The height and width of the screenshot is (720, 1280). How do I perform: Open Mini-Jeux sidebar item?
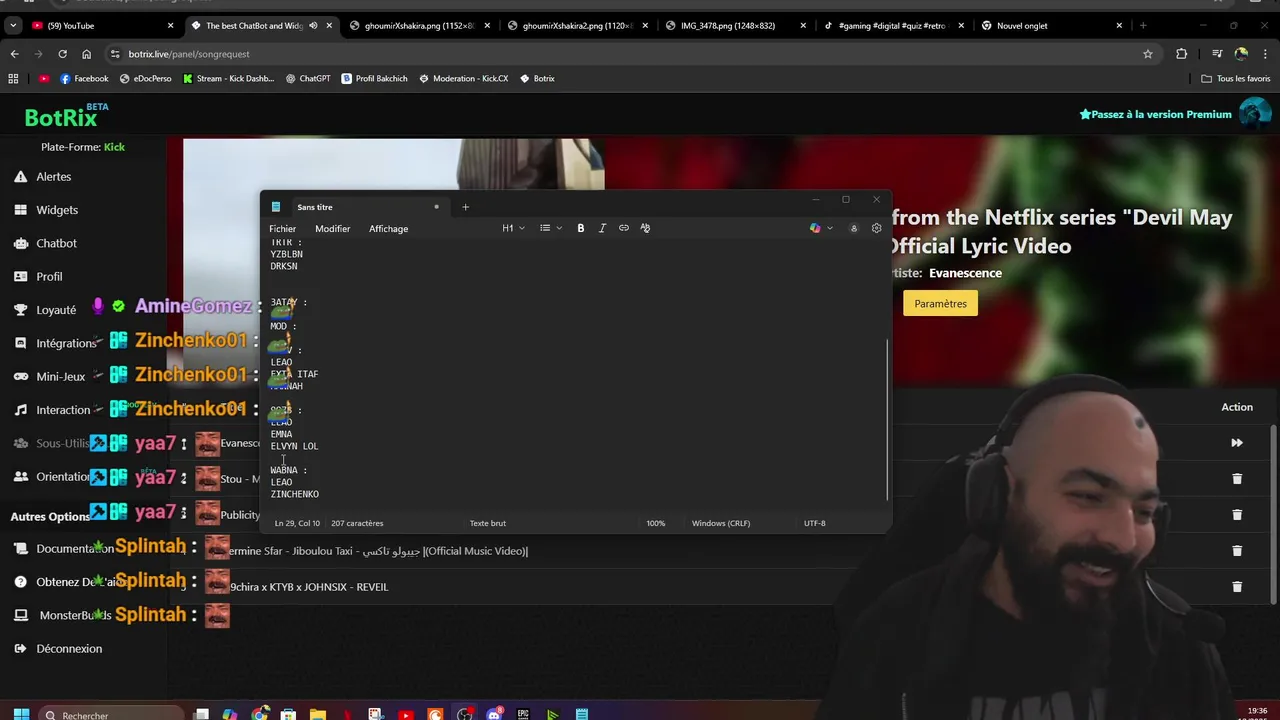[48, 377]
